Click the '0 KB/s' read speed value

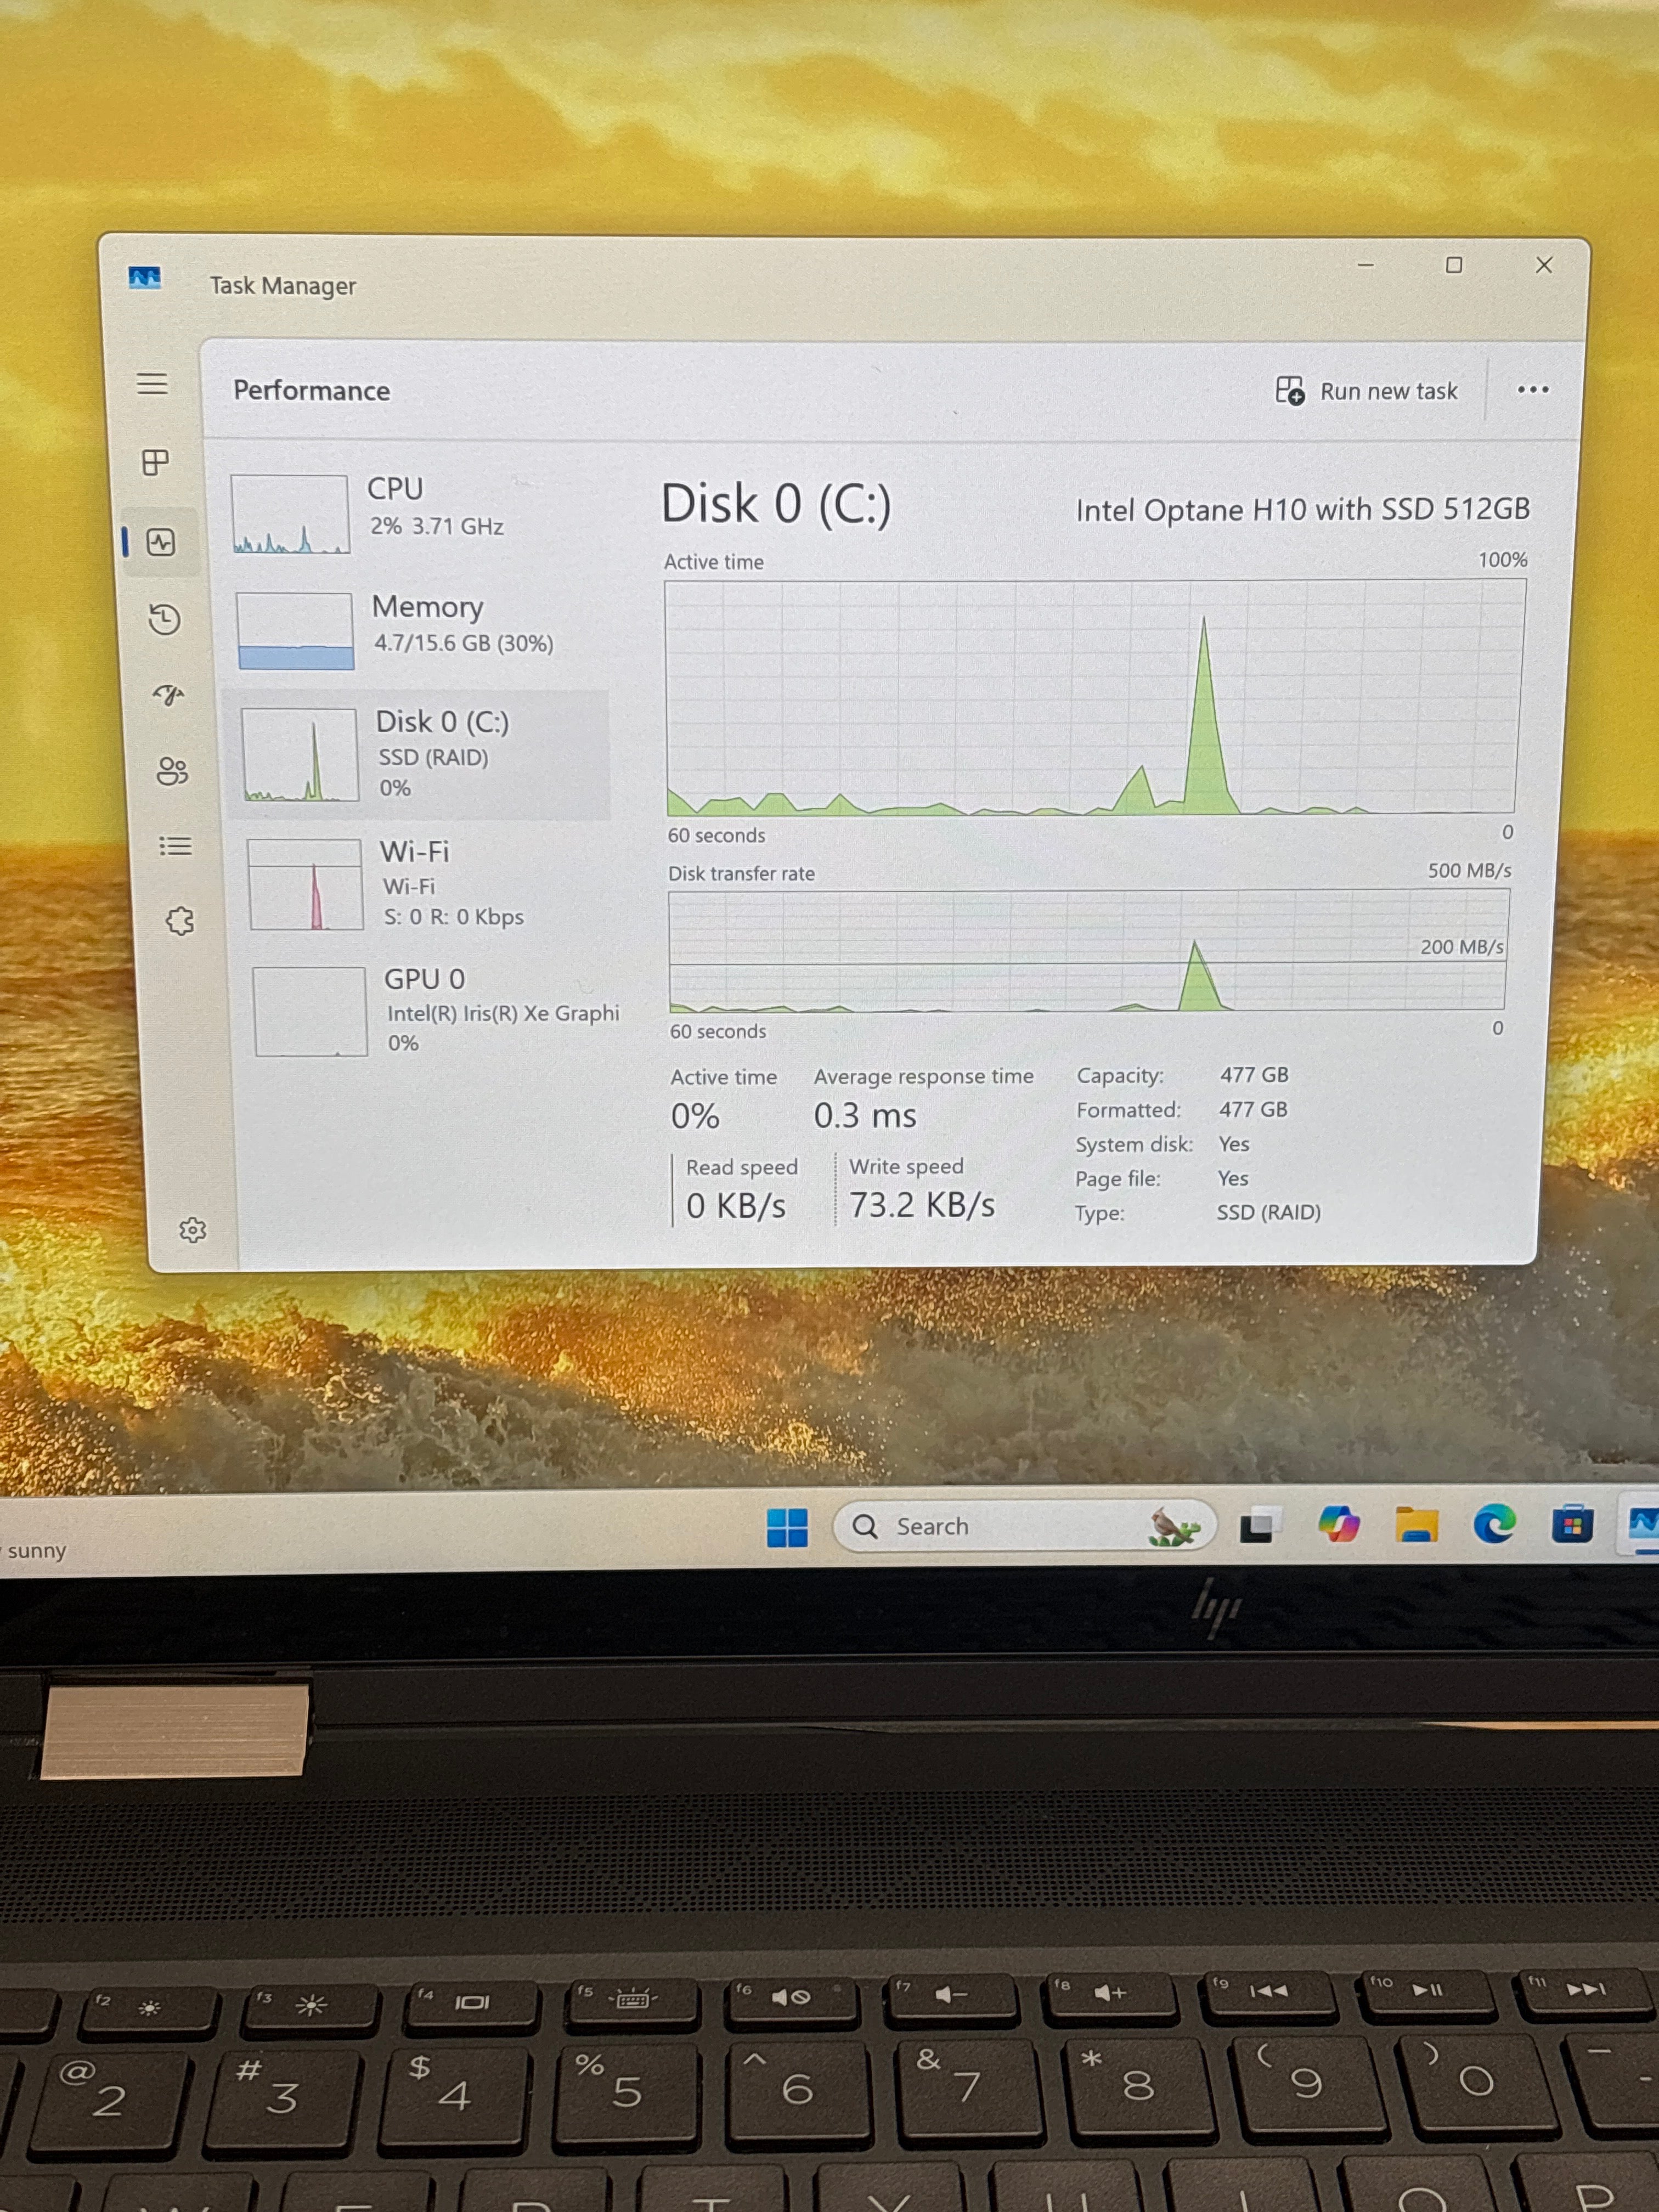(x=736, y=1206)
